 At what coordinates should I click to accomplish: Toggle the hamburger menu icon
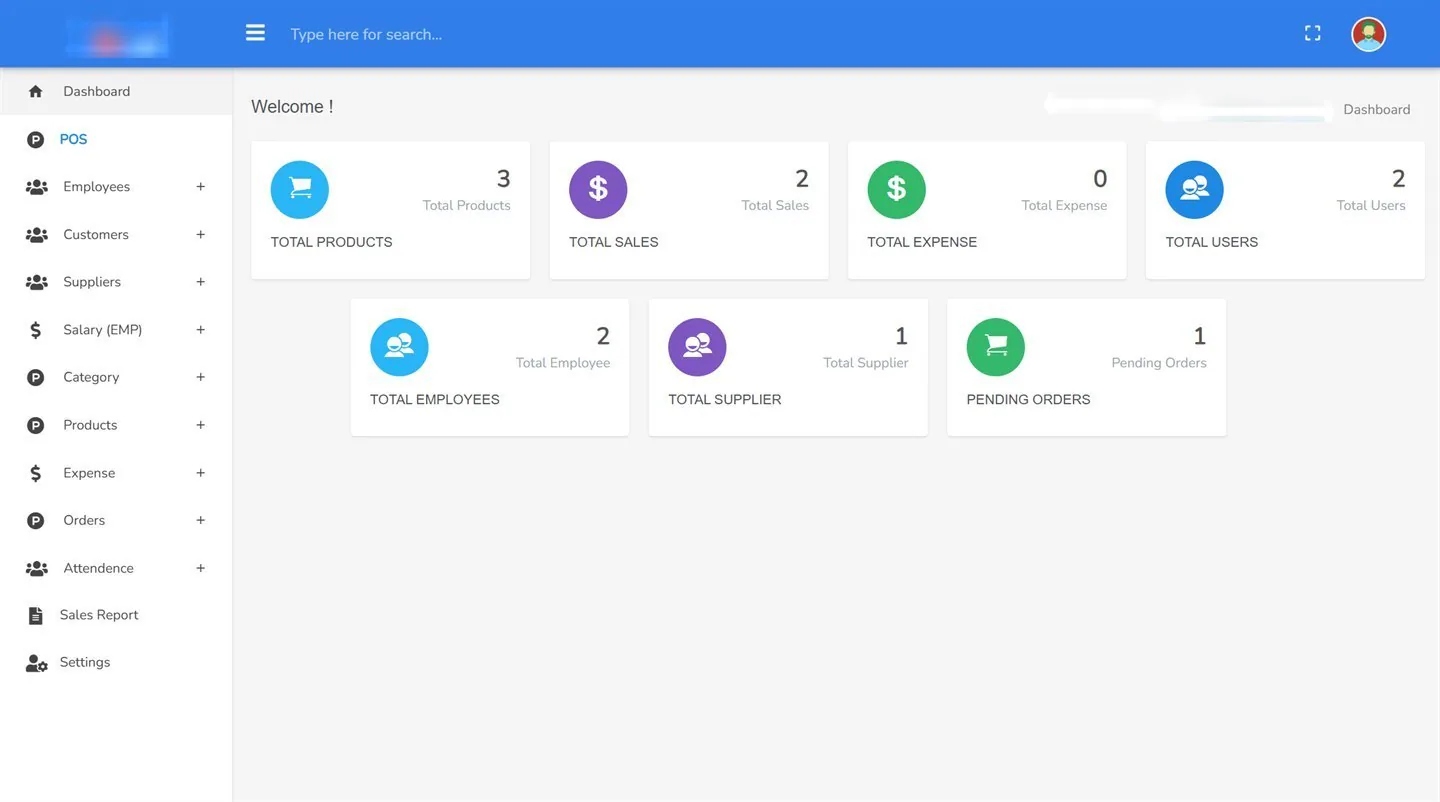point(256,33)
